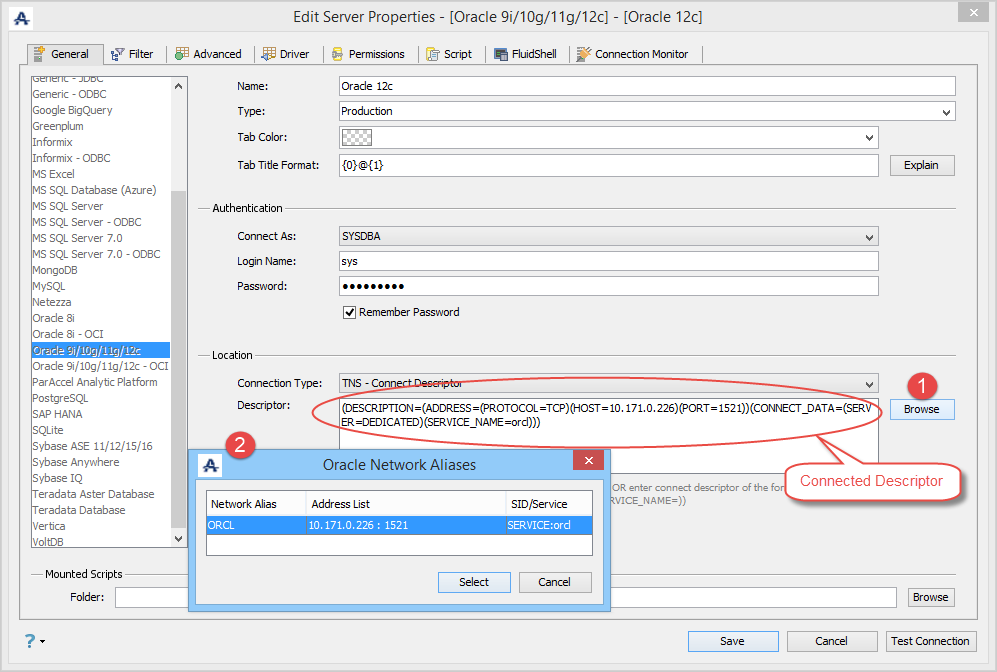Select MongoDB in the server type list
The width and height of the screenshot is (997, 672).
(x=55, y=270)
